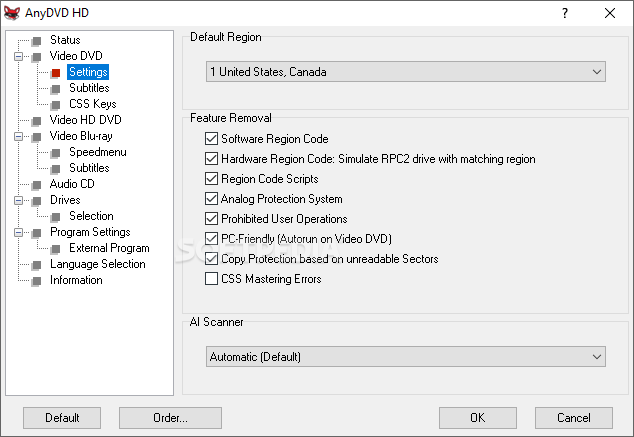This screenshot has height=437, width=634.
Task: Toggle Analog Protection System checkbox
Action: click(x=211, y=198)
